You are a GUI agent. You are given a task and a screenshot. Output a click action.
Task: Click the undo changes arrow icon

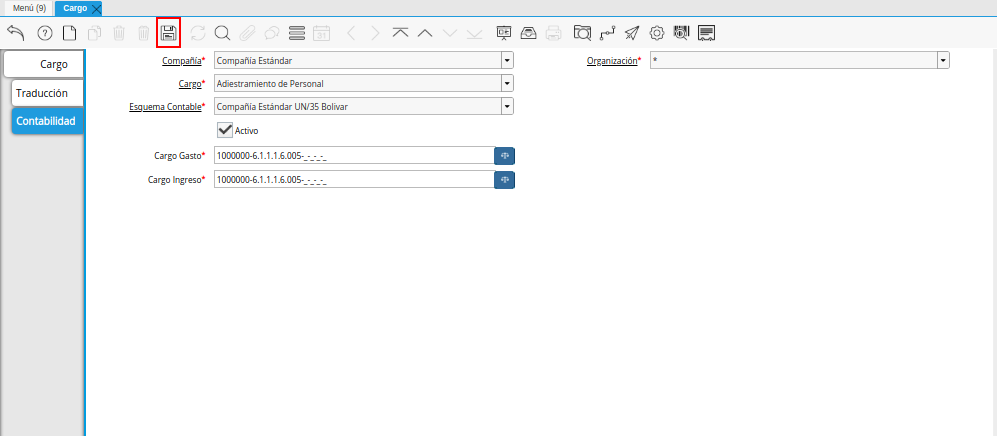point(15,33)
